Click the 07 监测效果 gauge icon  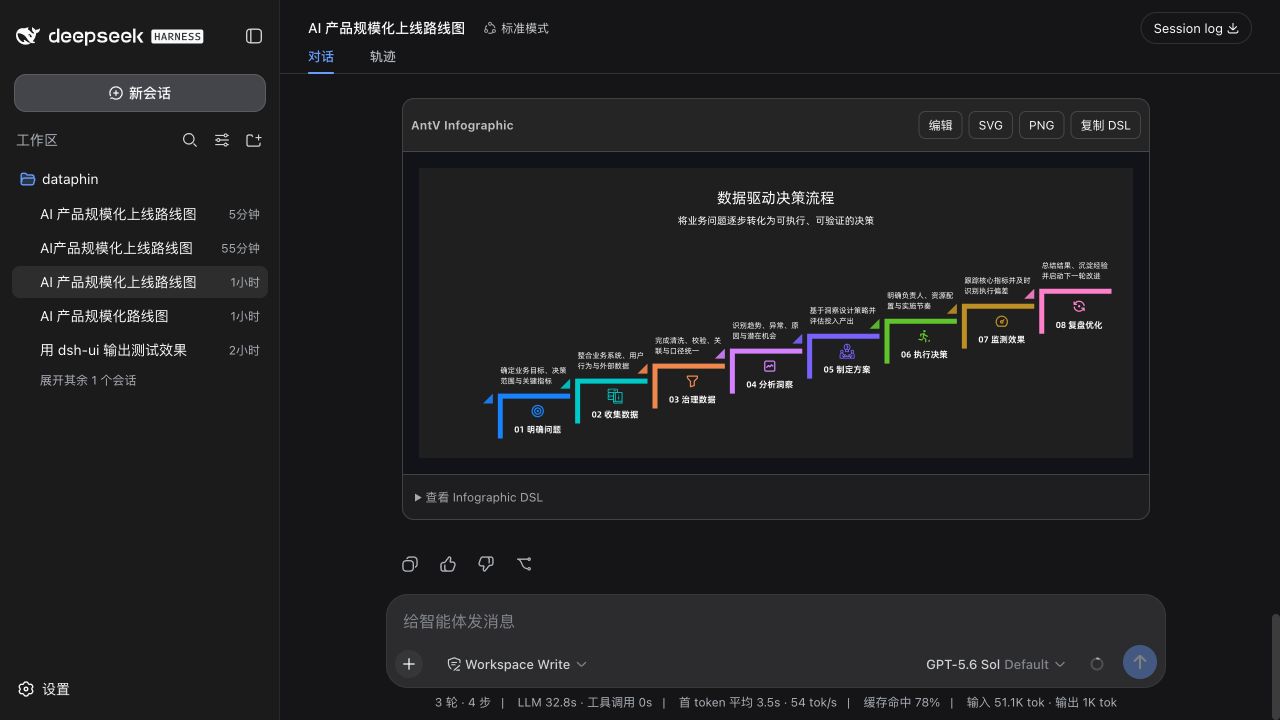click(x=1001, y=321)
